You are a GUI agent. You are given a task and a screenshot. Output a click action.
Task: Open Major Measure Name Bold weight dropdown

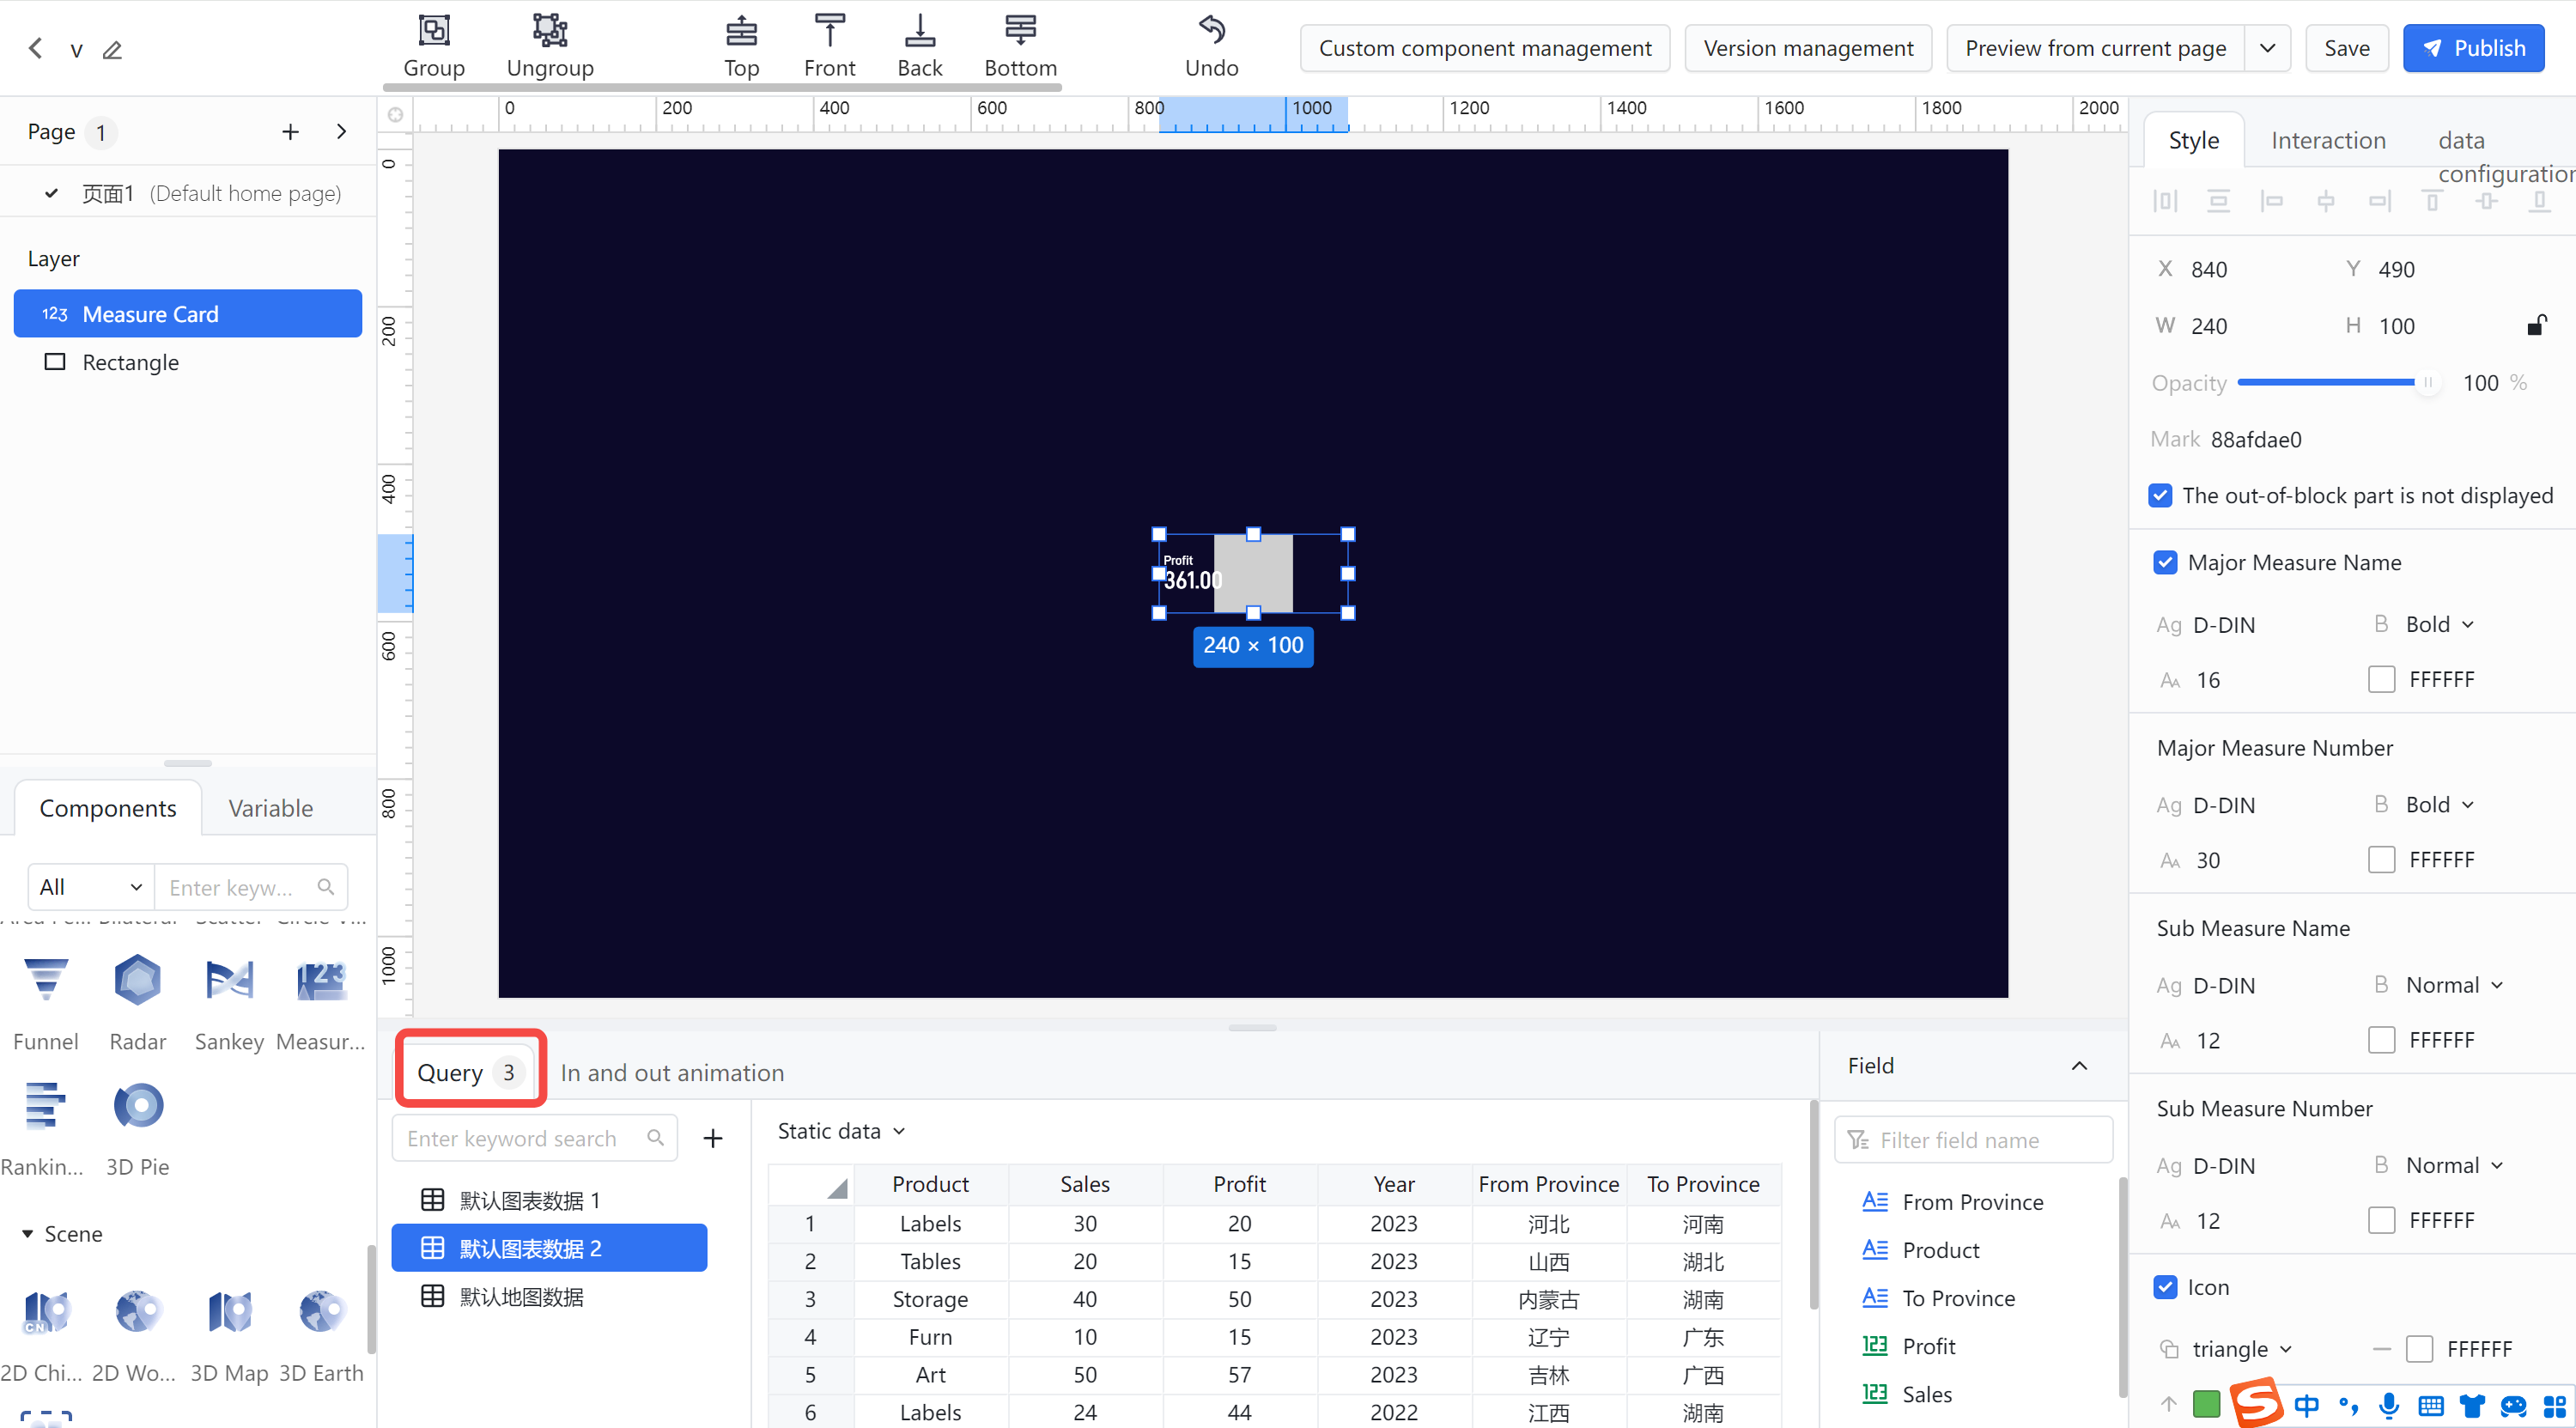point(2439,624)
